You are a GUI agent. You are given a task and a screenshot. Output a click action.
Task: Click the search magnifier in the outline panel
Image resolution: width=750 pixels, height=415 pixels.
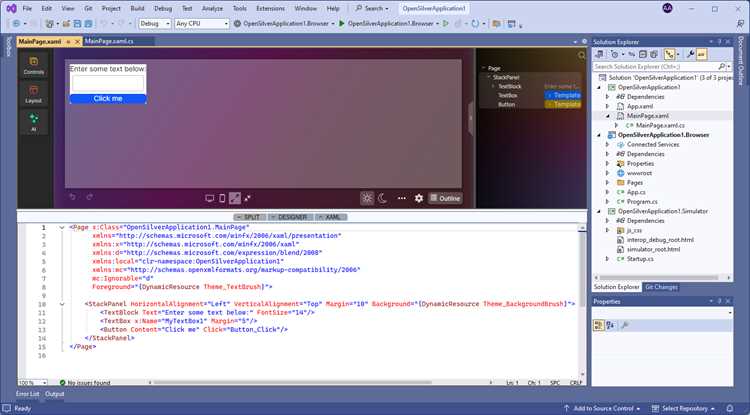click(x=582, y=55)
